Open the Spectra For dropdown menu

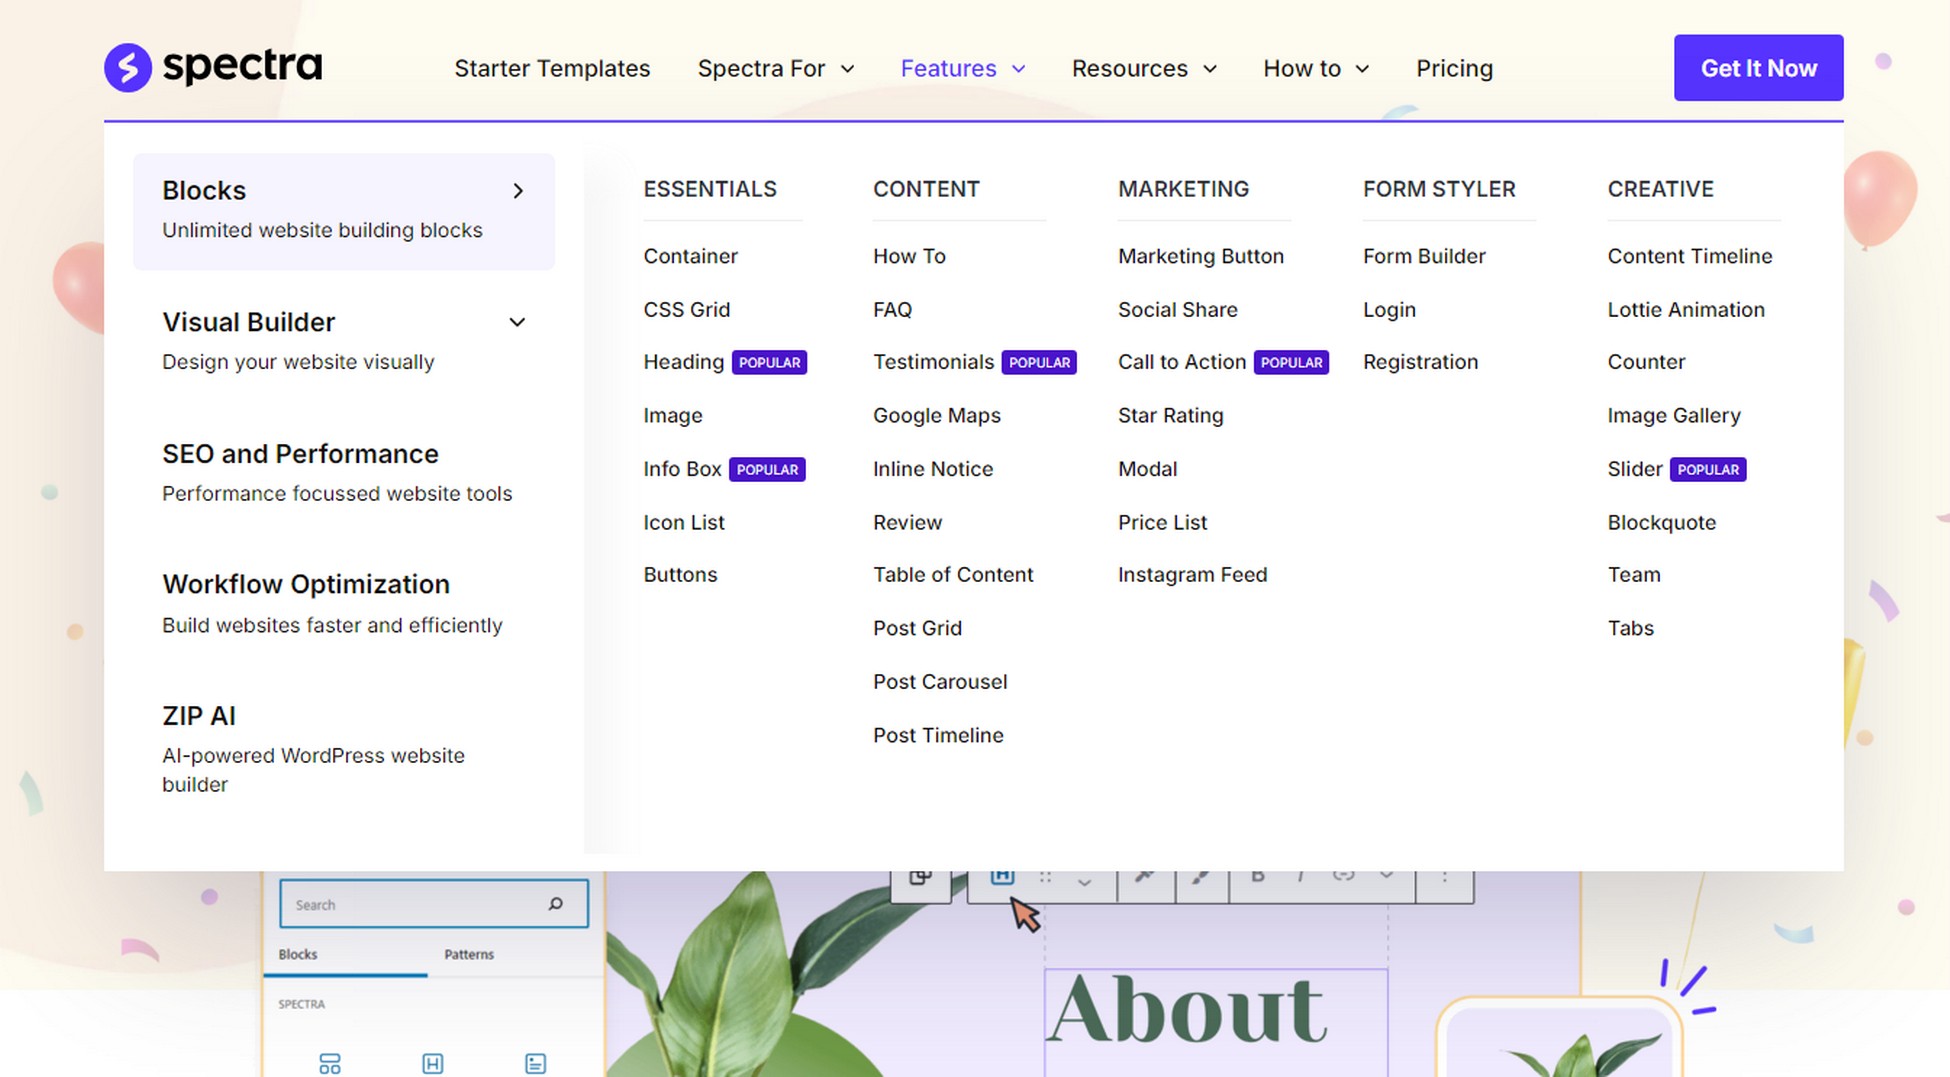pos(776,68)
